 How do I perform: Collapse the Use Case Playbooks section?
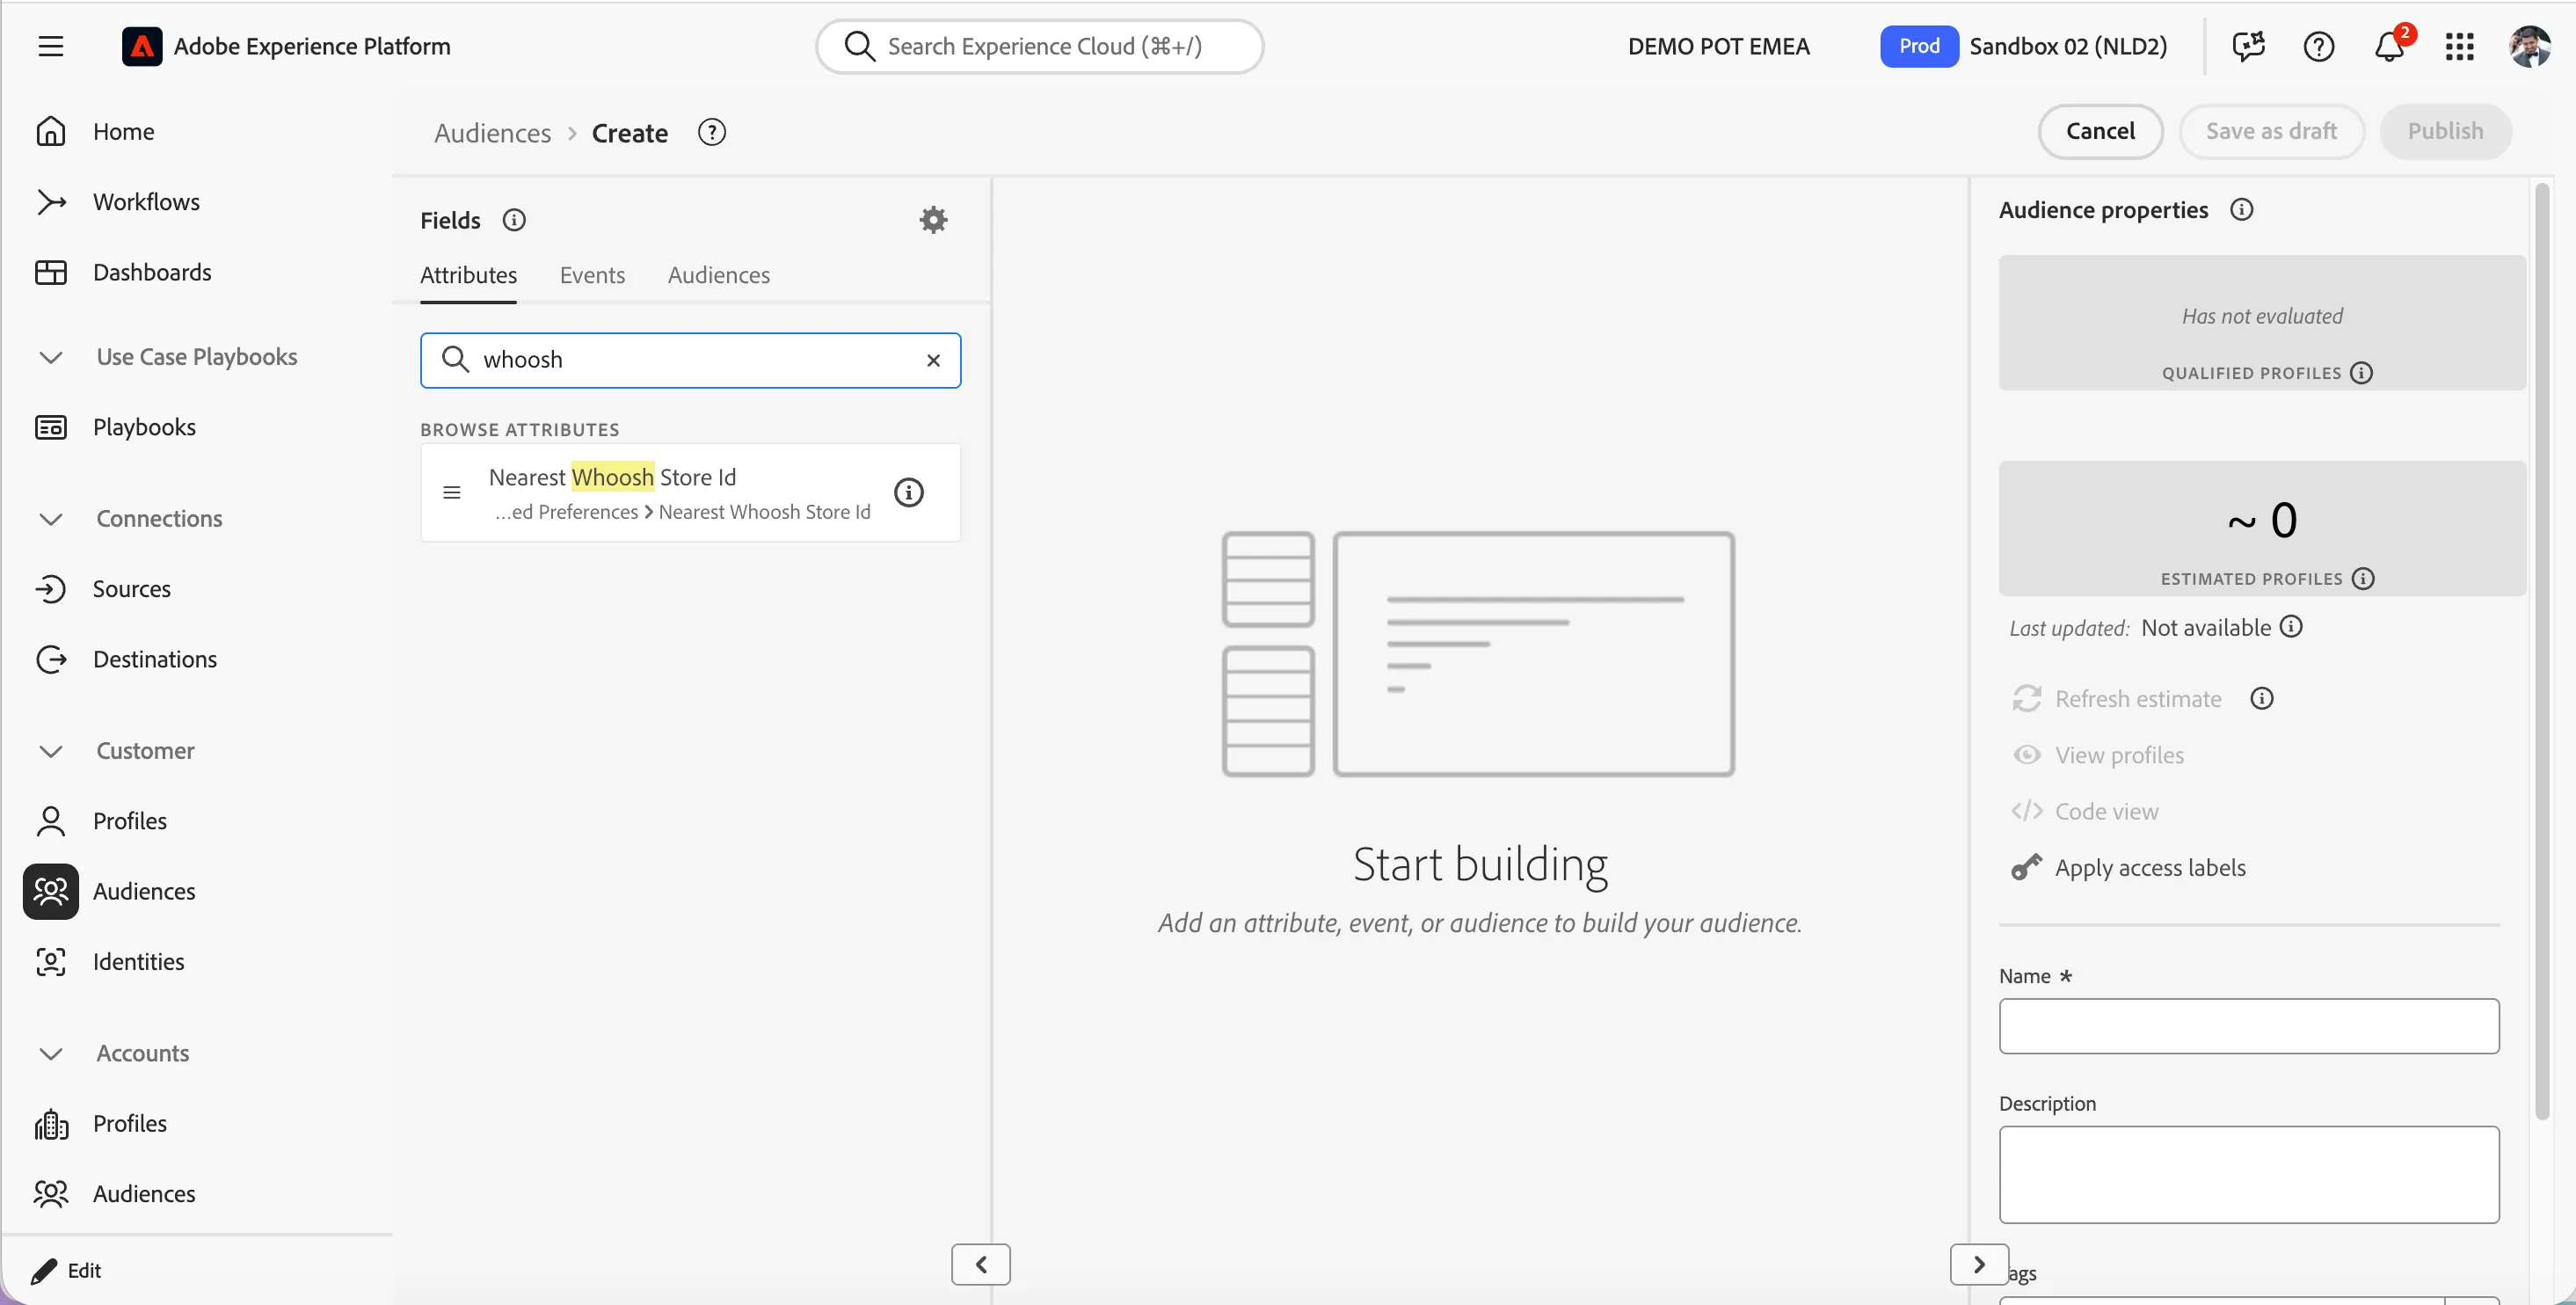[50, 357]
